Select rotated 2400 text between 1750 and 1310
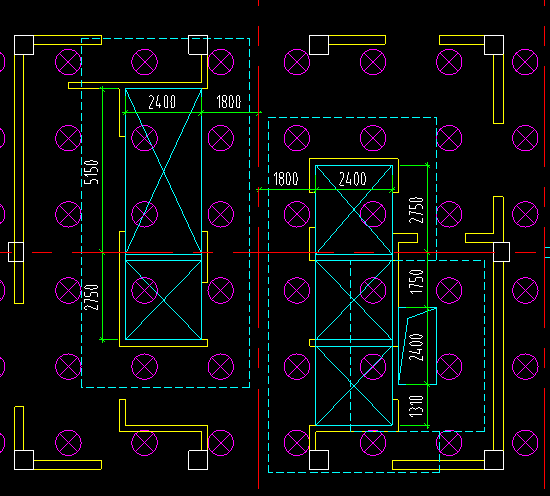The image size is (550, 496). (416, 348)
